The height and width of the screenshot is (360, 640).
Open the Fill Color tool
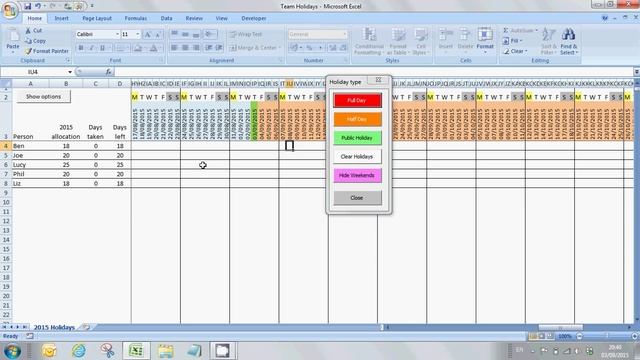(x=138, y=48)
